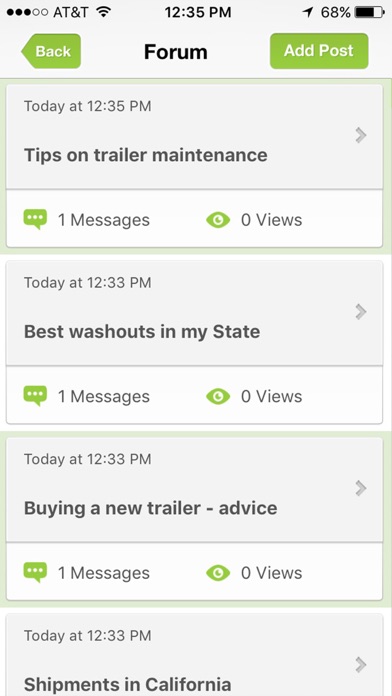
Task: Tap the message bubble icon under trailer maintenance
Action: click(35, 220)
